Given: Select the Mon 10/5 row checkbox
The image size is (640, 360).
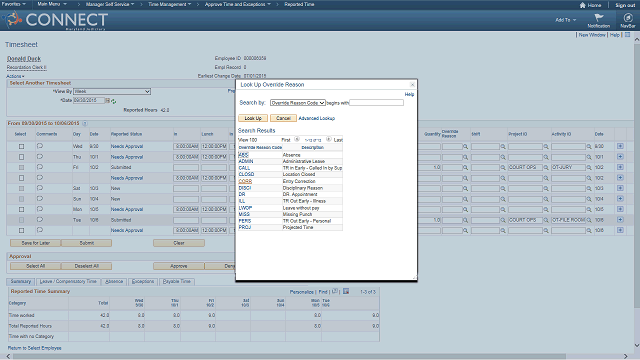Looking at the screenshot, I should (22, 209).
